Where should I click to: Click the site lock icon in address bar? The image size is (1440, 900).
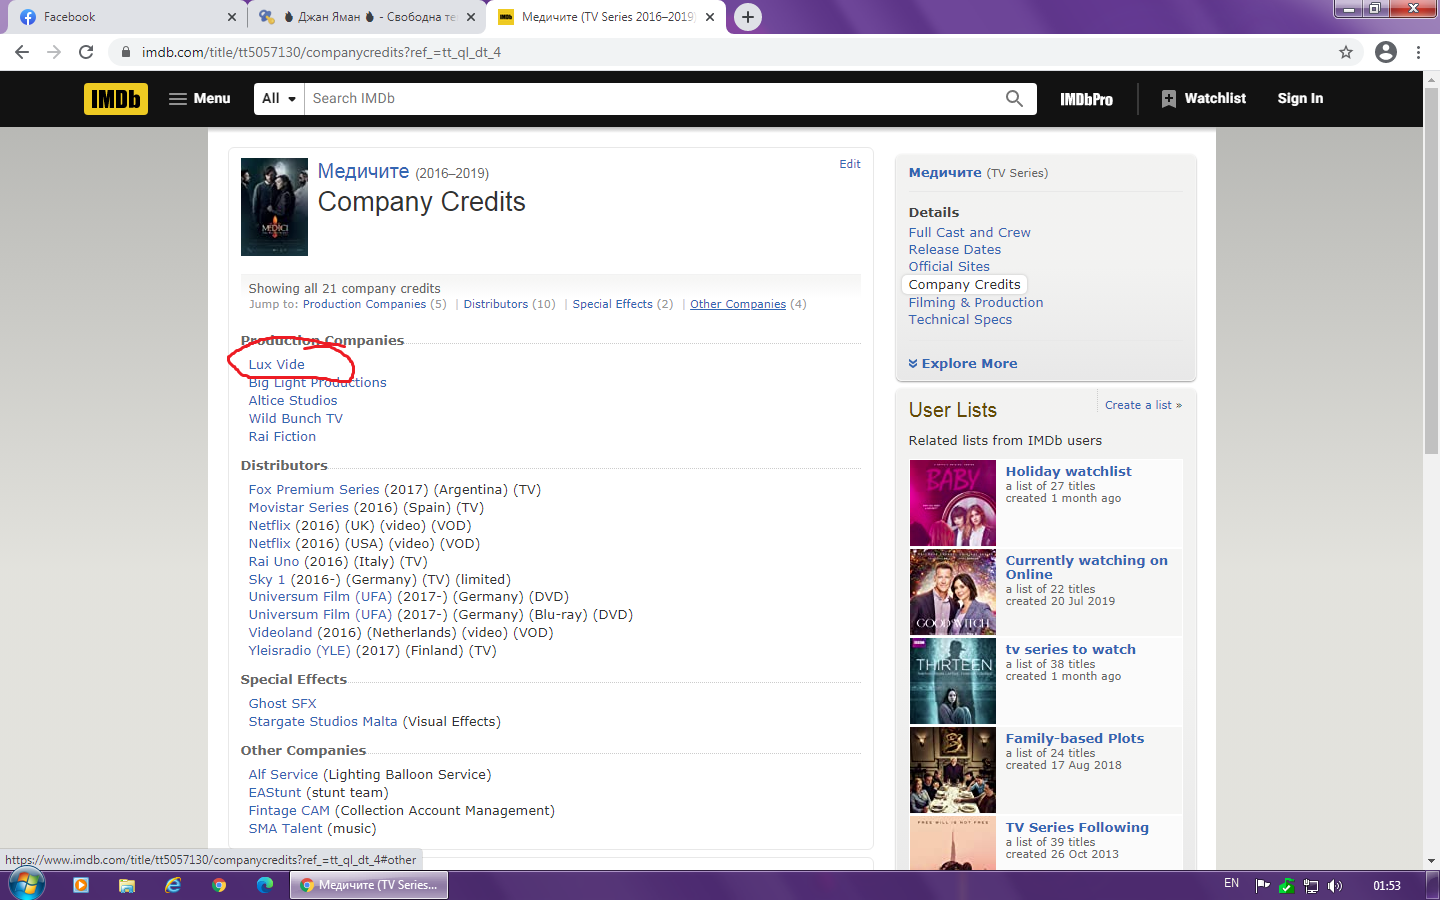[x=125, y=52]
